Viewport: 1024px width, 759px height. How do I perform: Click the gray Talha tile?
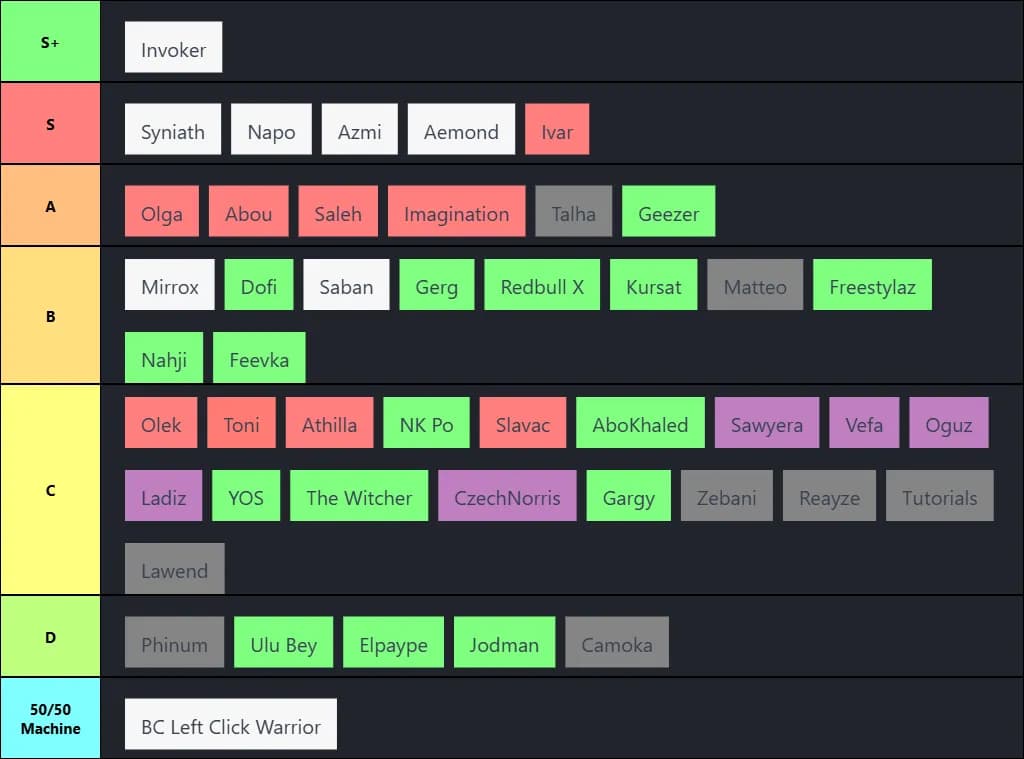point(573,212)
